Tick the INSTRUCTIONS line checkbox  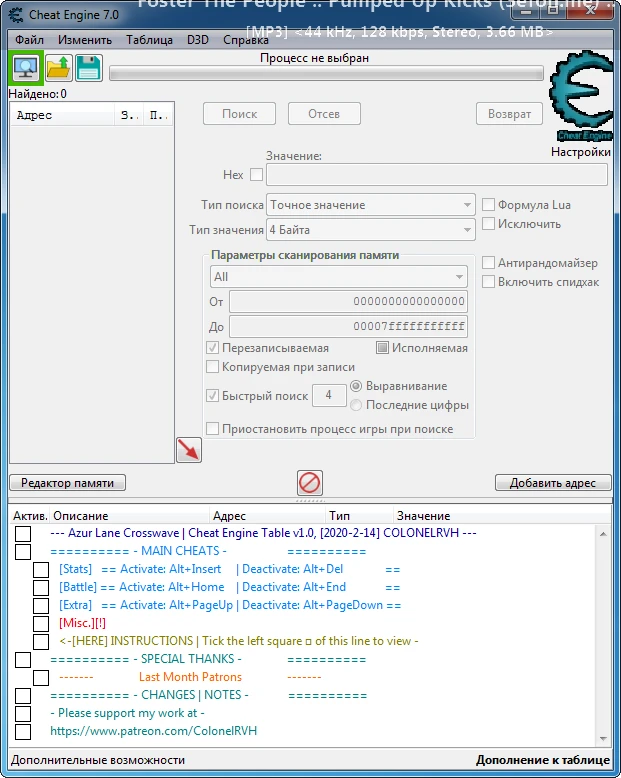click(x=41, y=642)
